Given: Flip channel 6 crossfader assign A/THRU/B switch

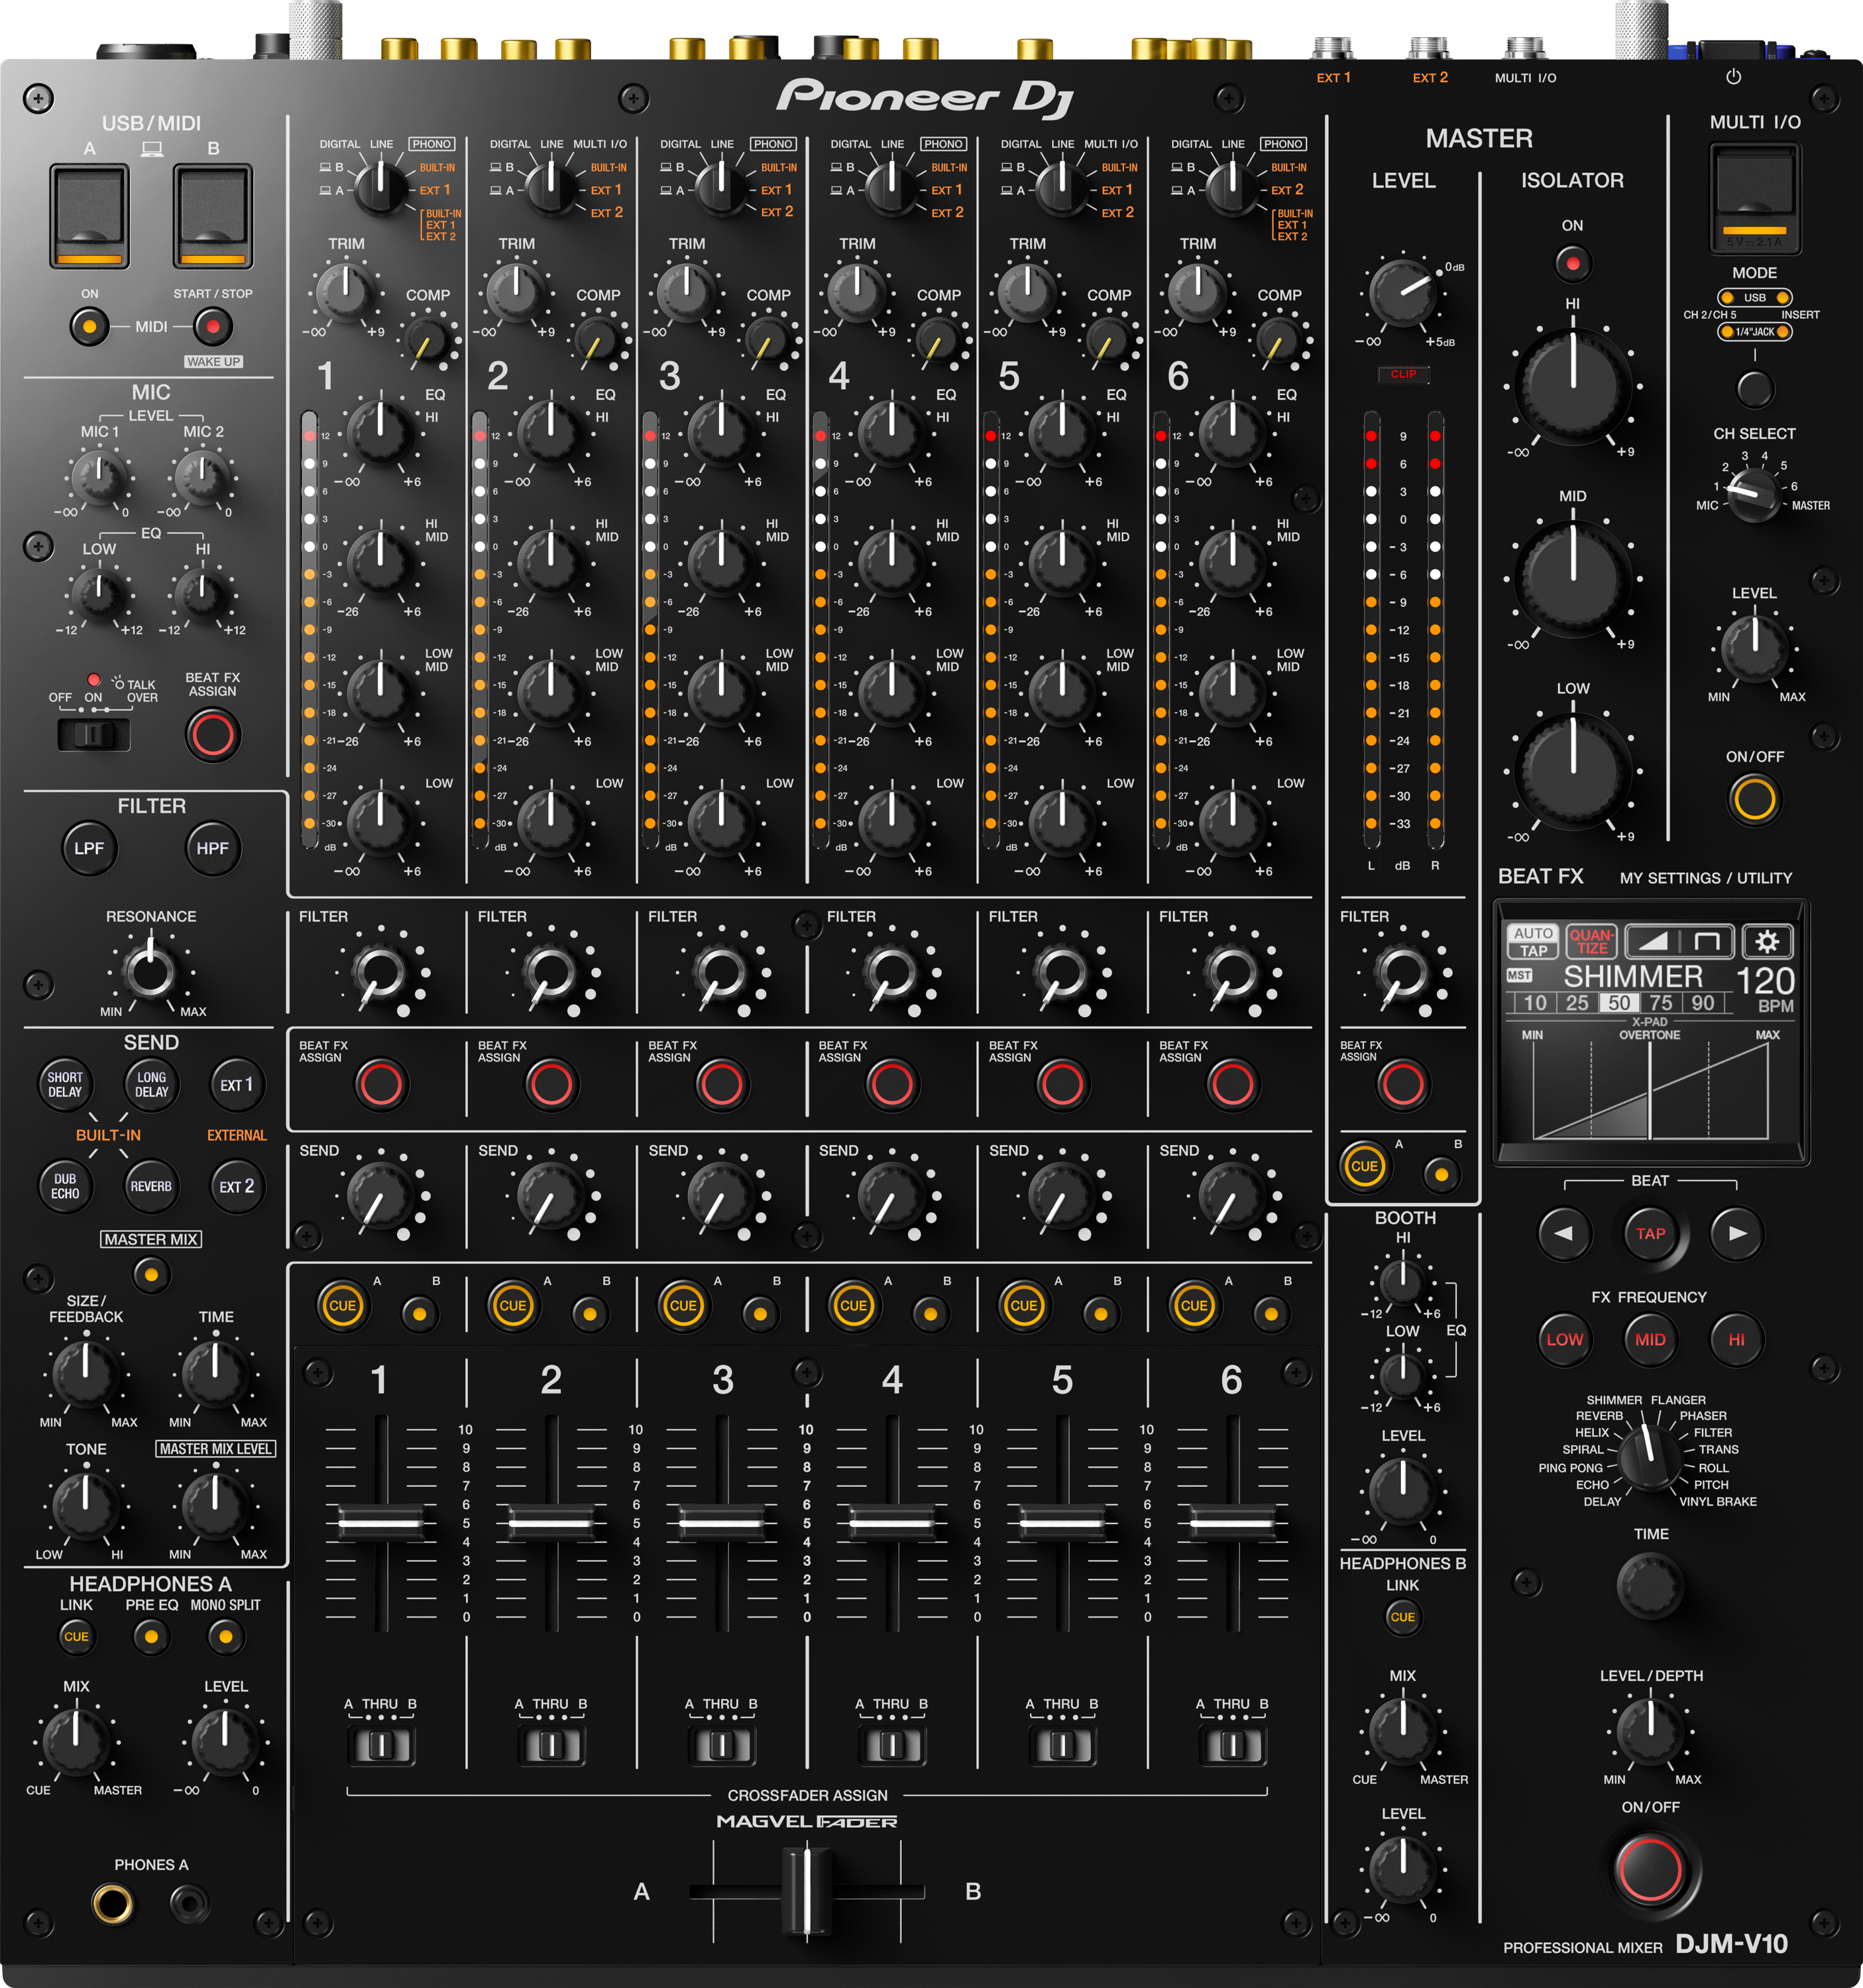Looking at the screenshot, I should click(1233, 1745).
